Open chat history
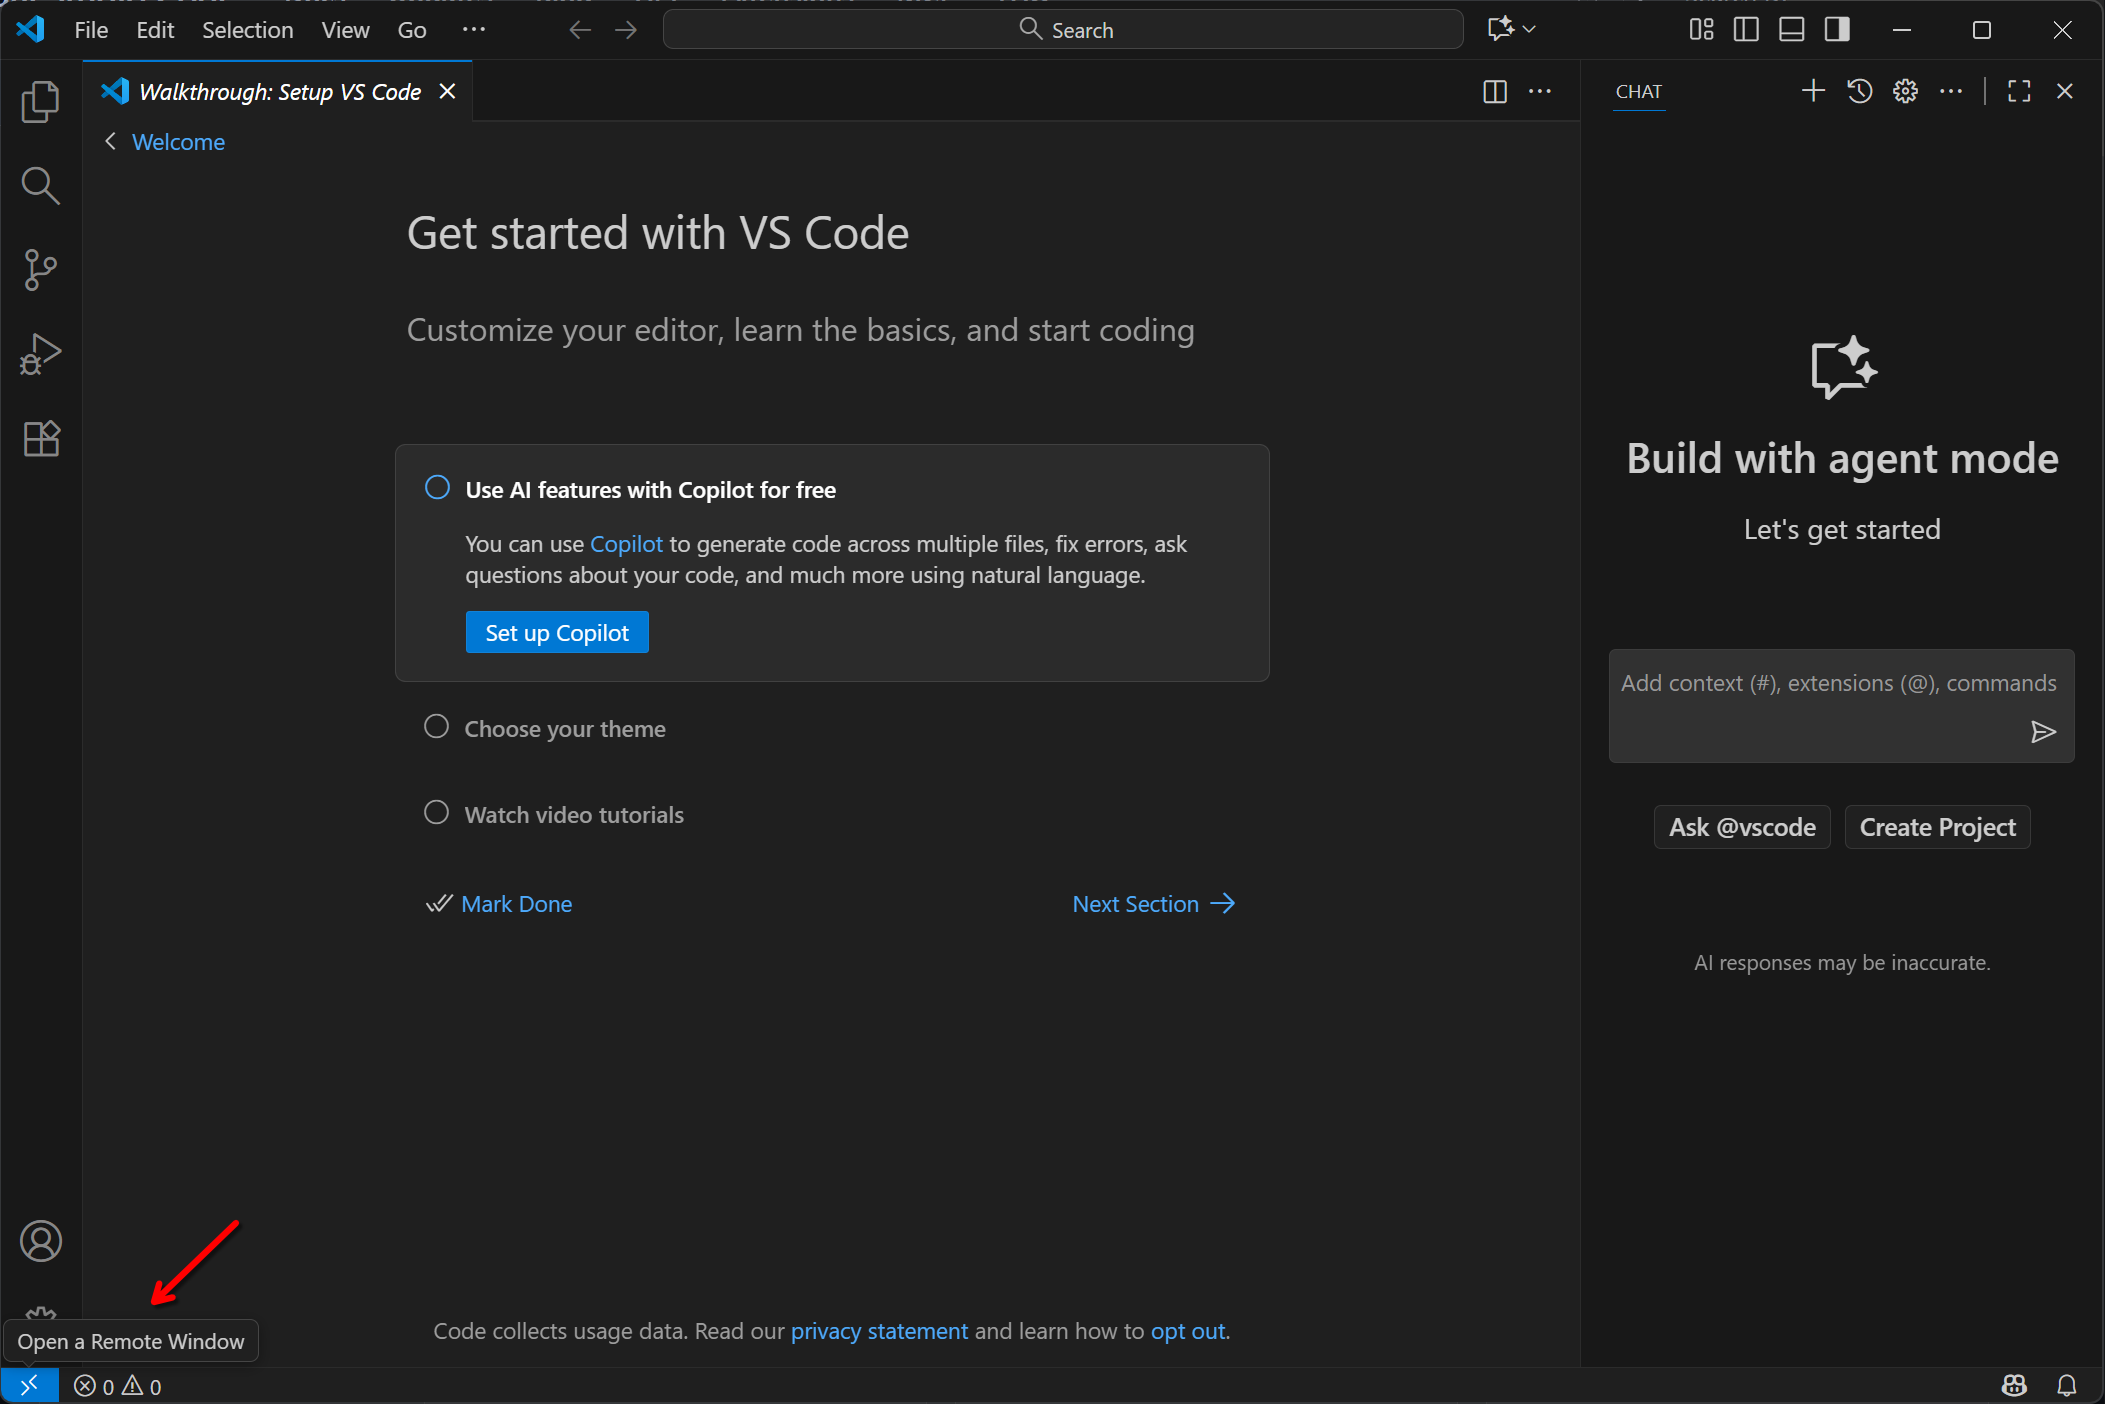 click(x=1858, y=91)
